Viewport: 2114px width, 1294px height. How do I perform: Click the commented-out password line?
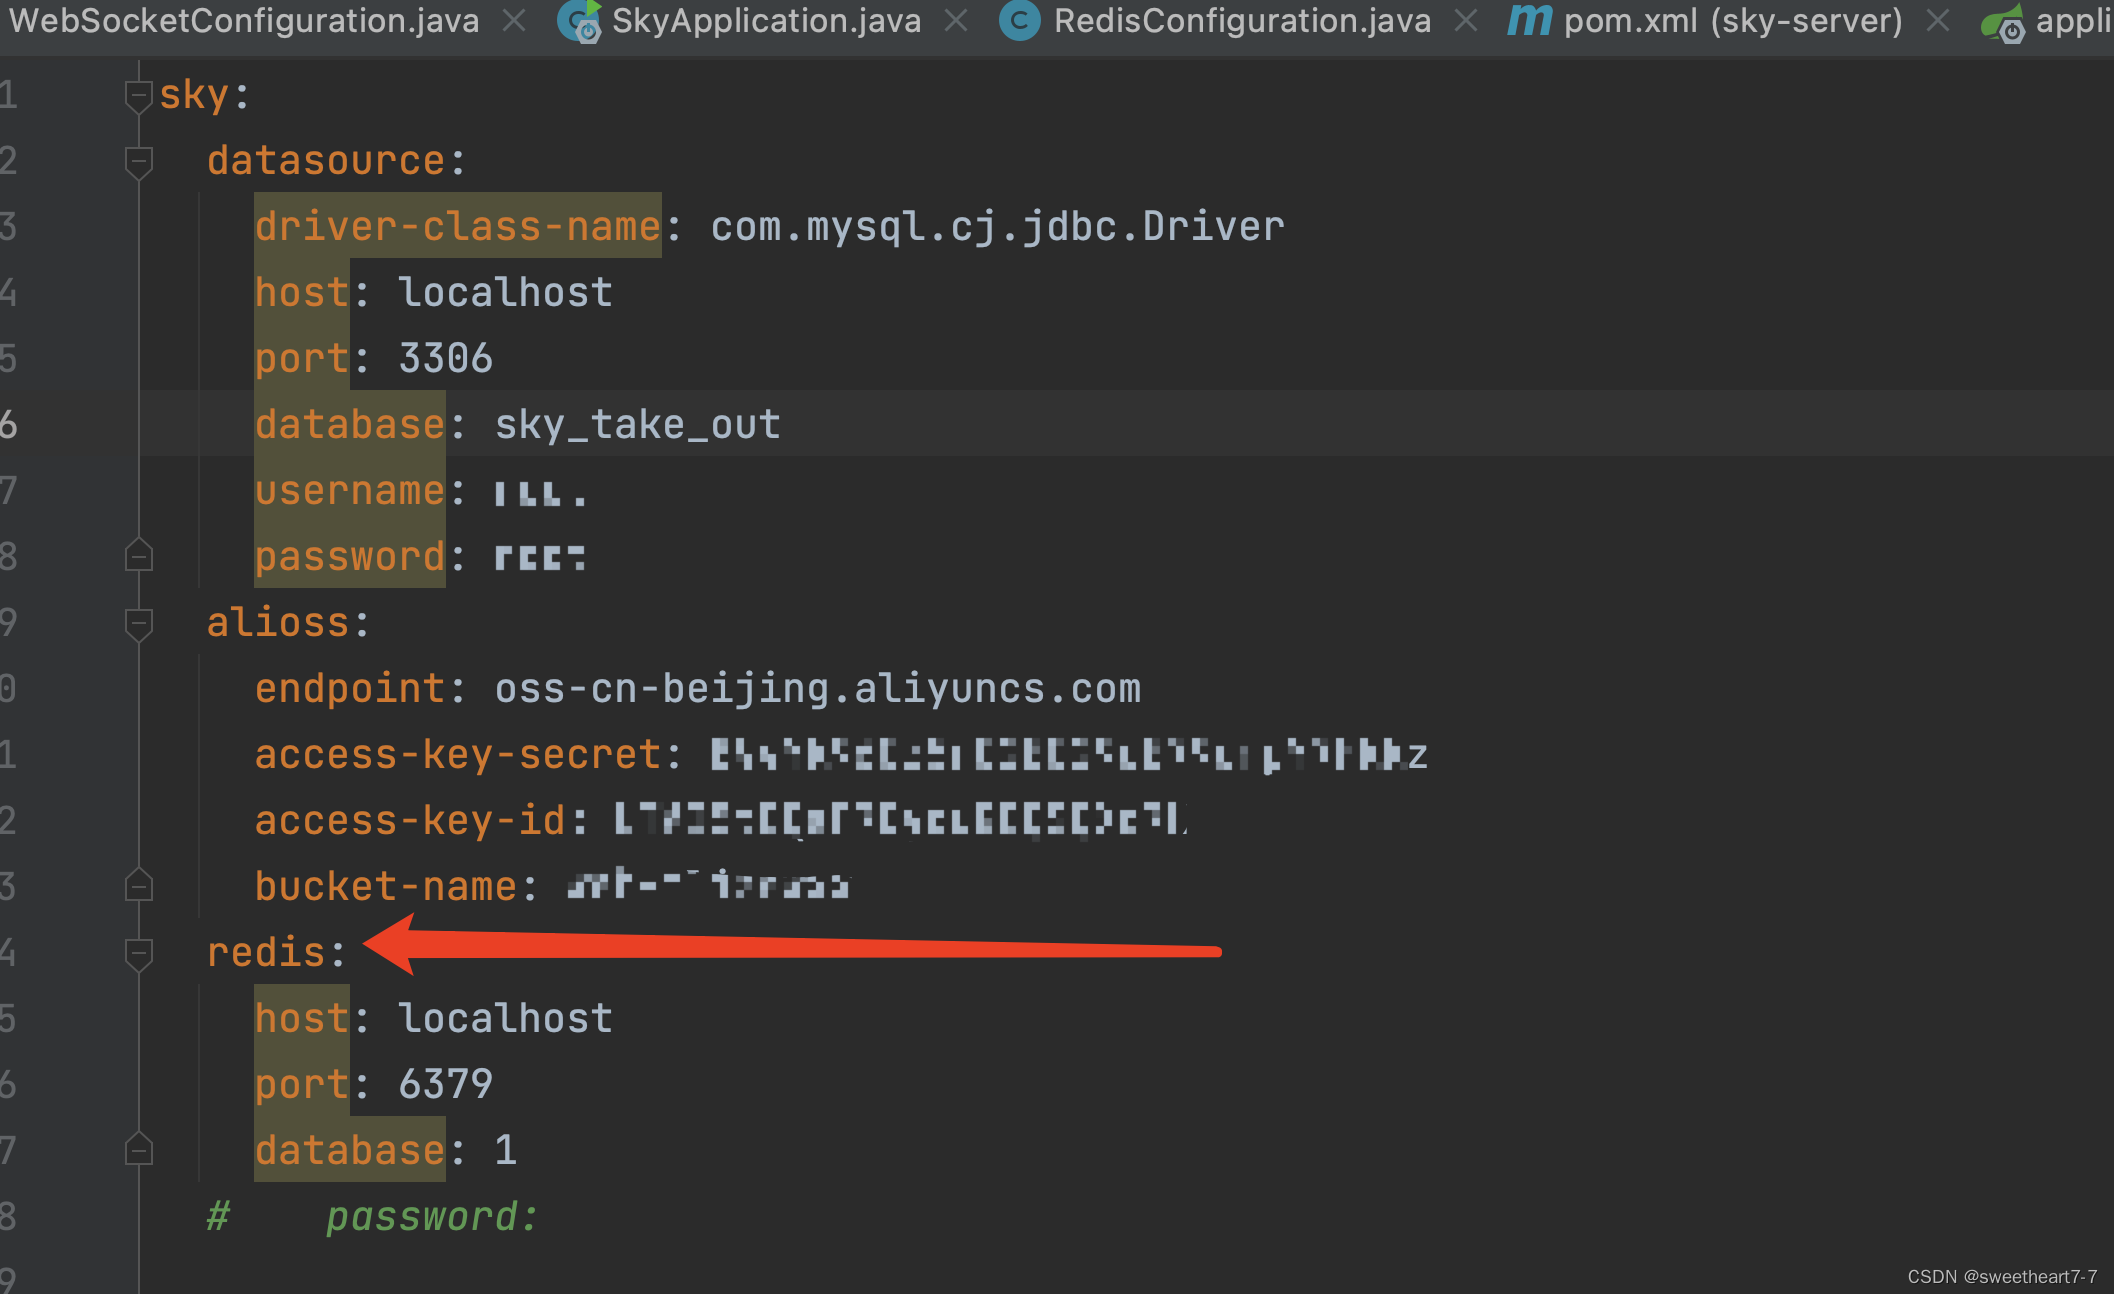tap(374, 1217)
